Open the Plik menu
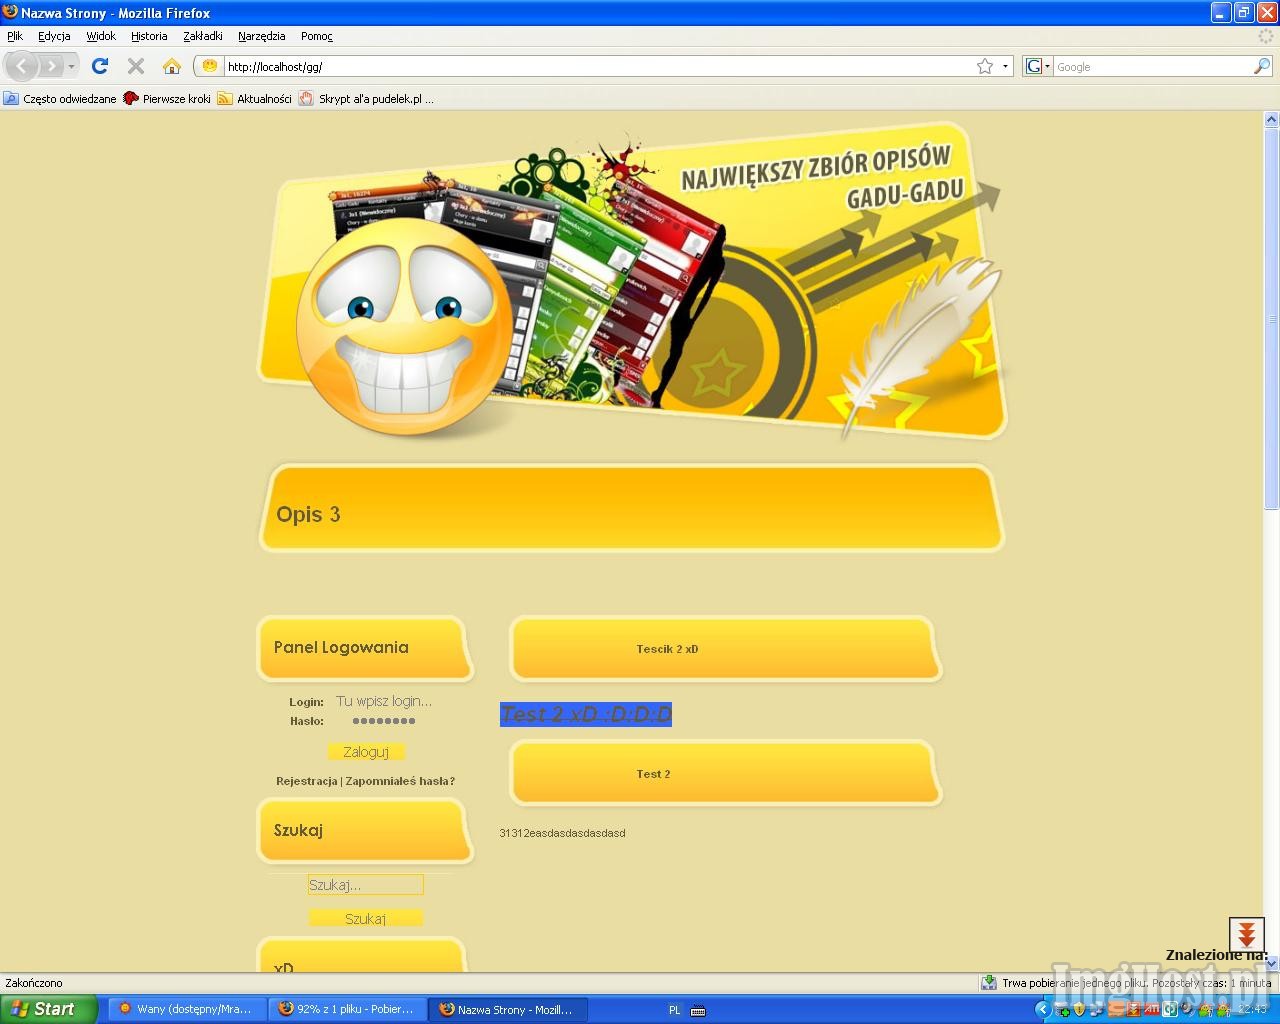The image size is (1280, 1024). click(15, 36)
